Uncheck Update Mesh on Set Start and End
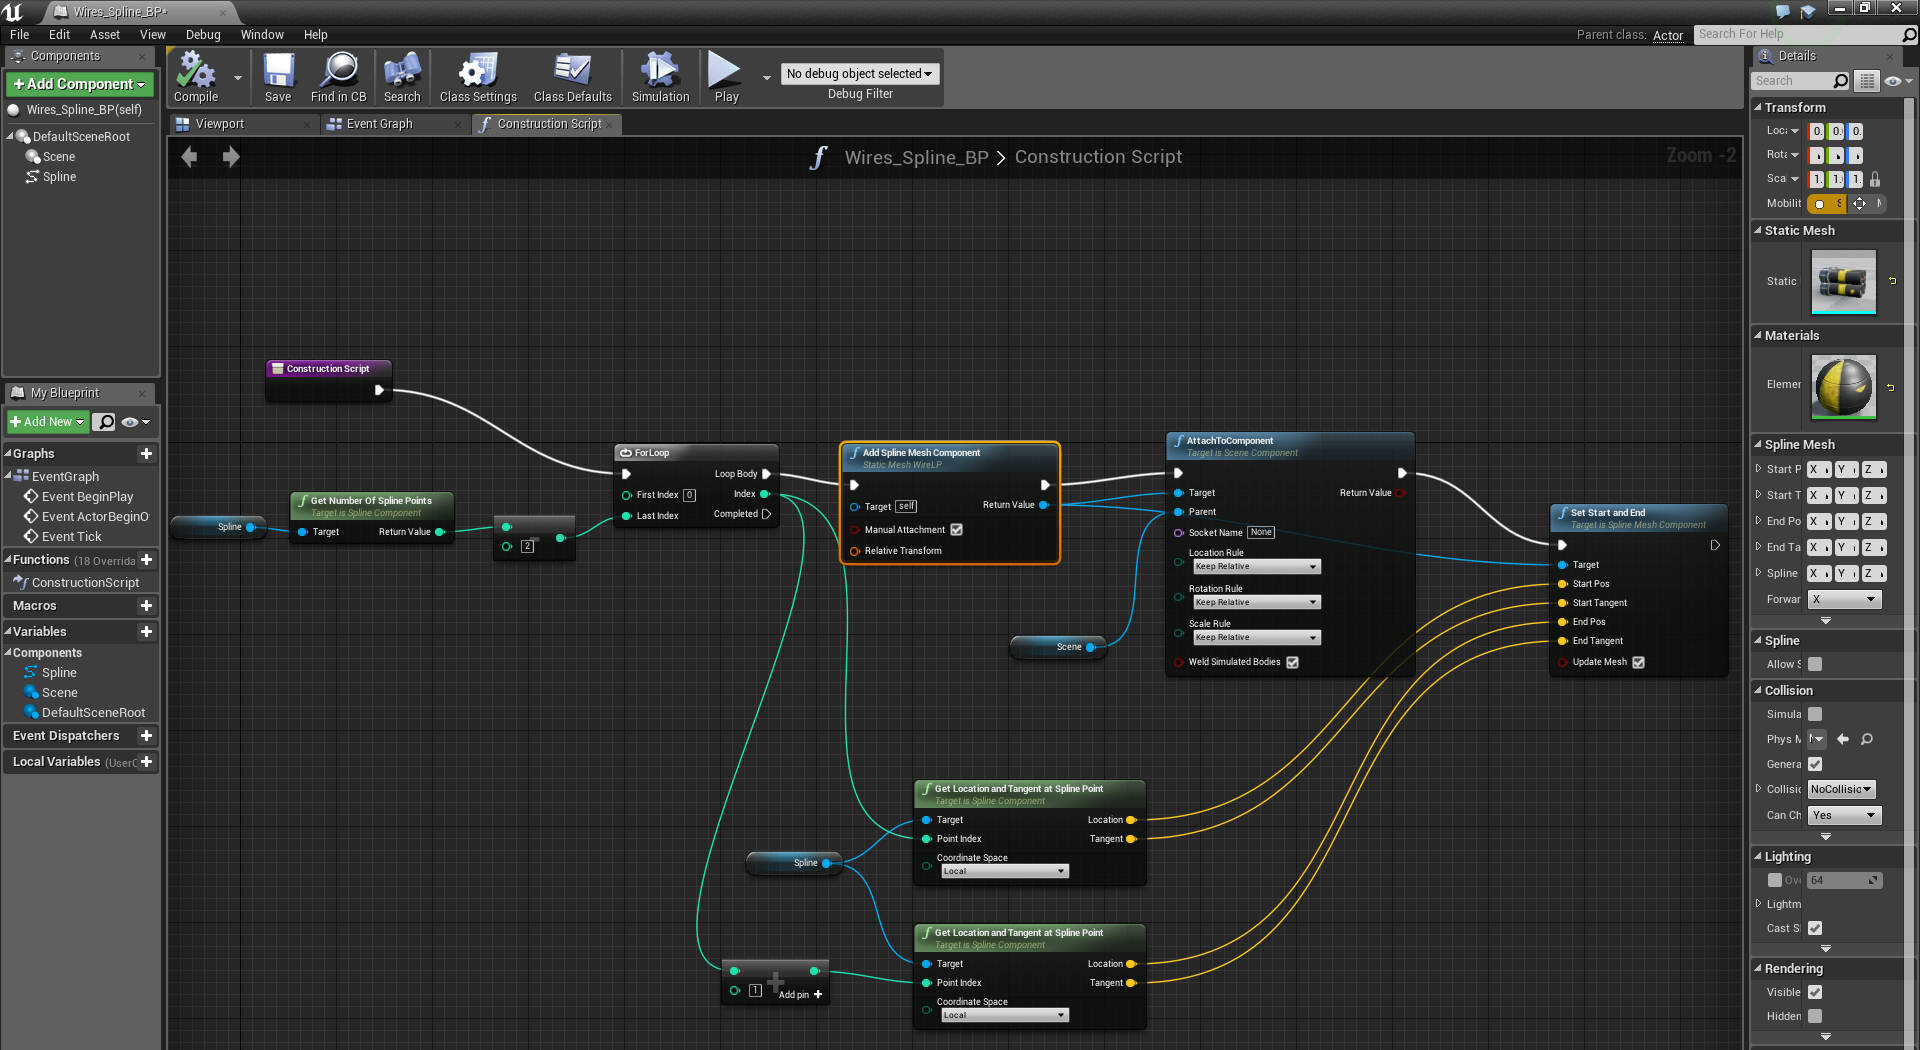Screen dimensions: 1920x1050 (x=1638, y=662)
